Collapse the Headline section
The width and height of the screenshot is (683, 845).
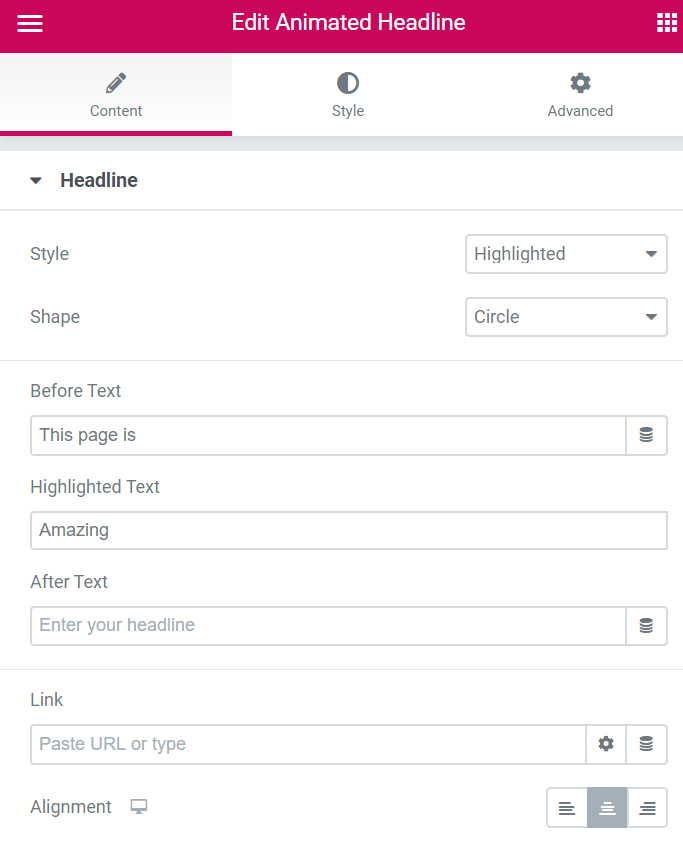click(36, 181)
